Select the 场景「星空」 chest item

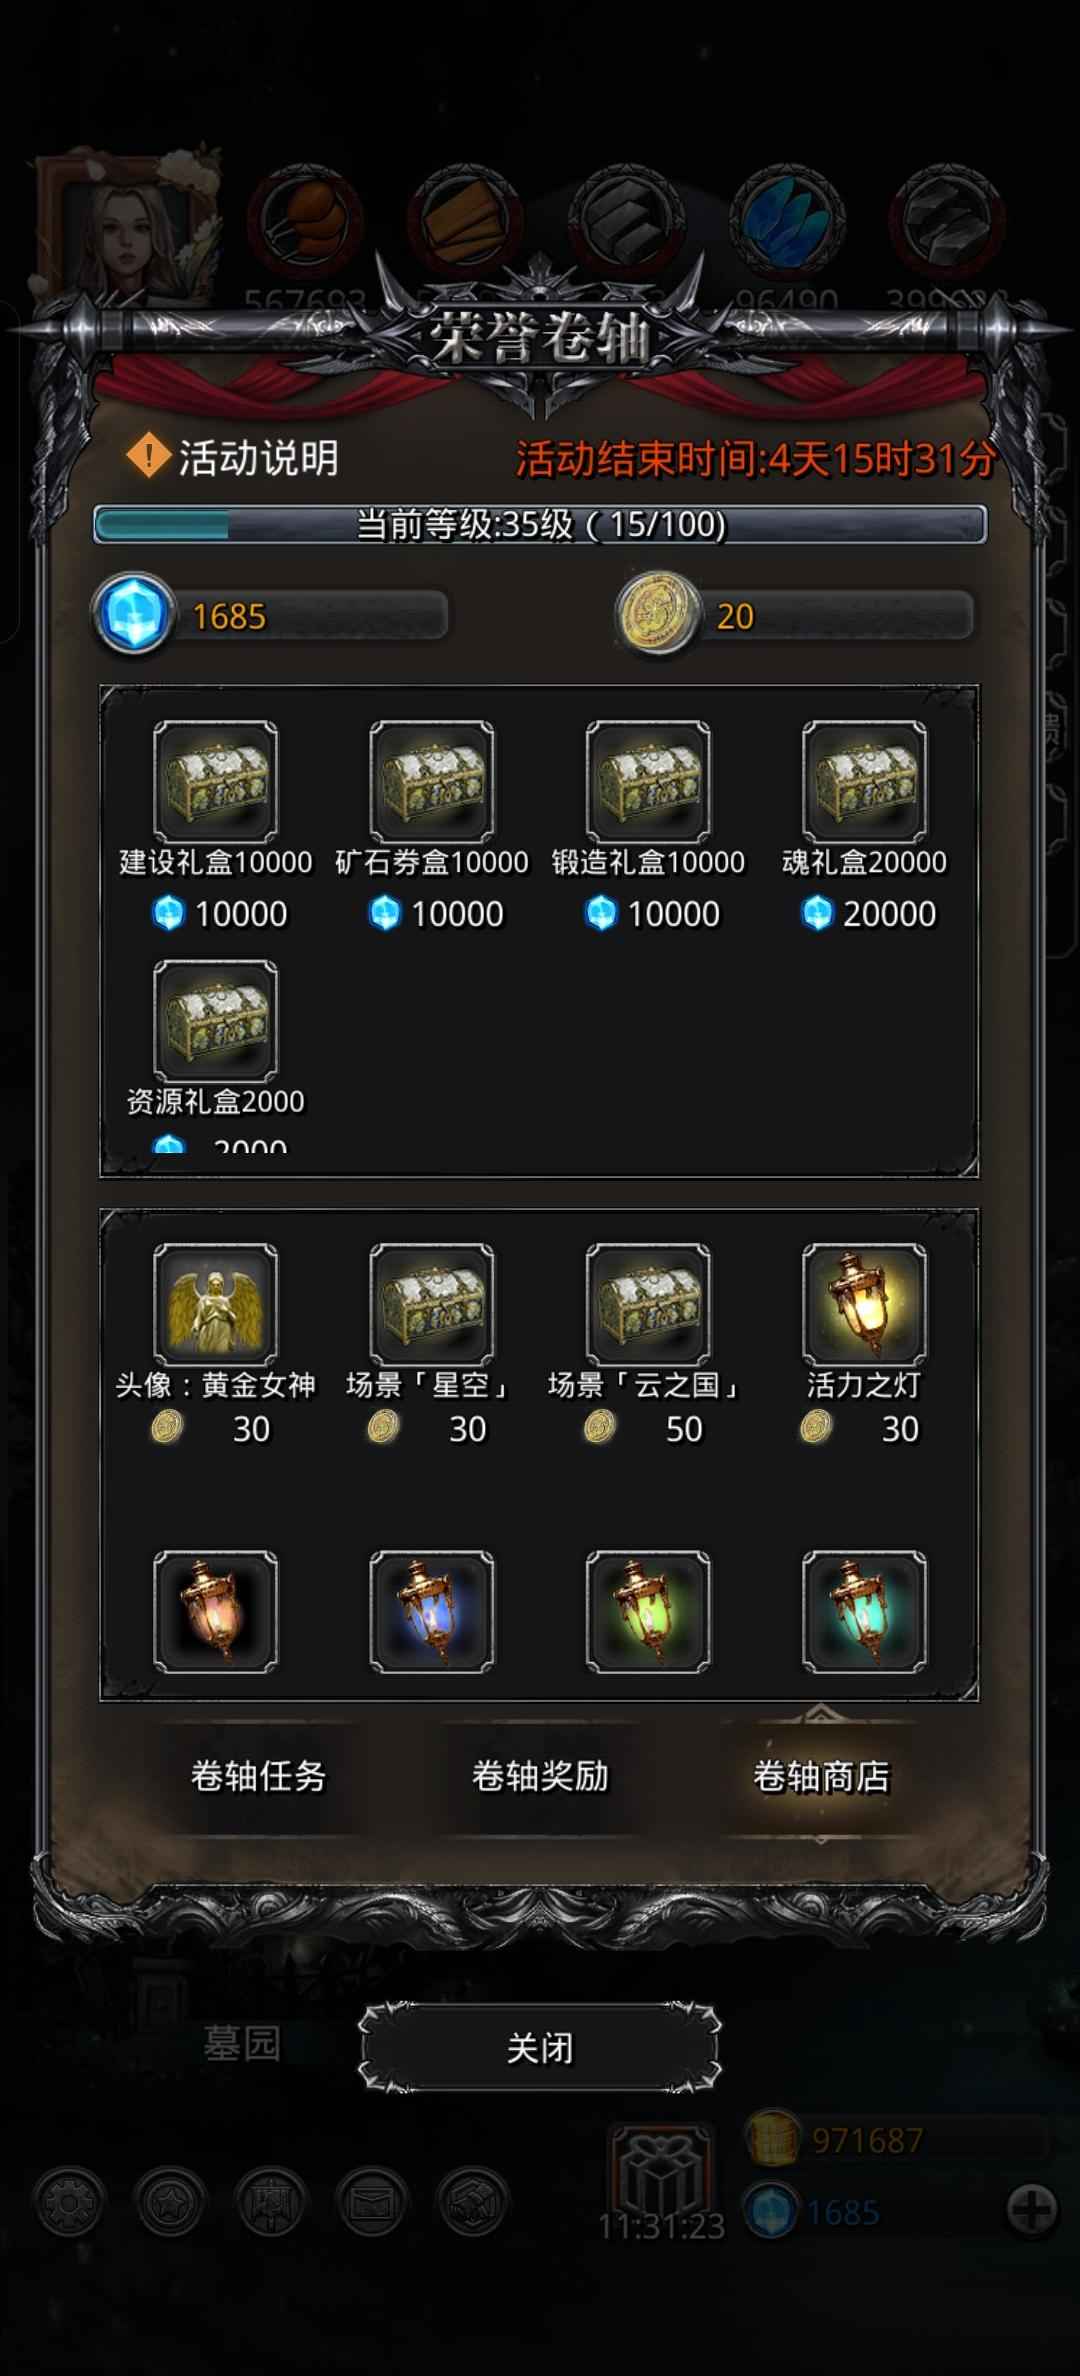click(431, 1304)
